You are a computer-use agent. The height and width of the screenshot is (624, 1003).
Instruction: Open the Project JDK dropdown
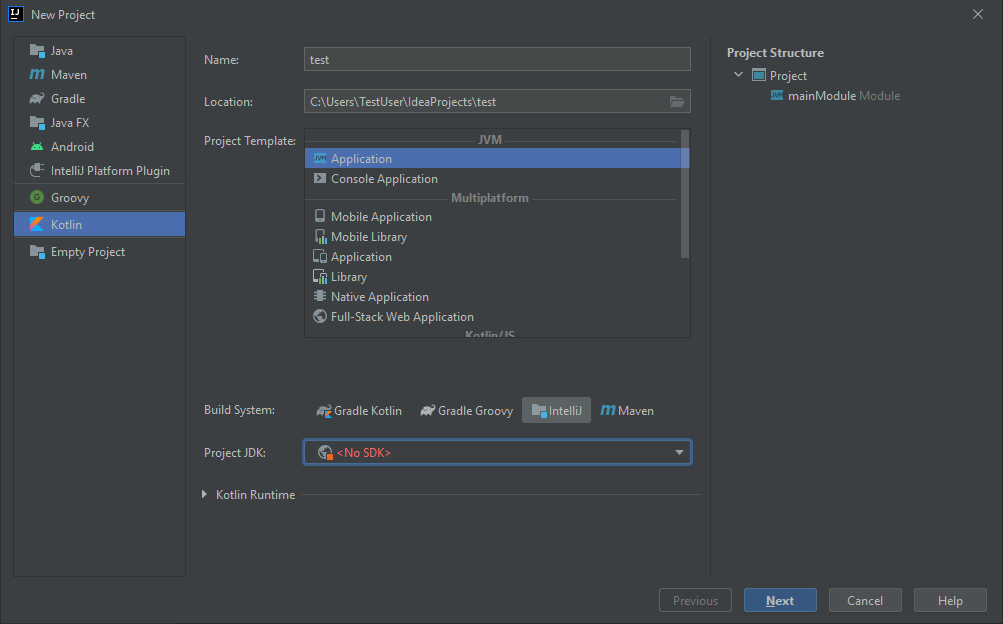497,453
